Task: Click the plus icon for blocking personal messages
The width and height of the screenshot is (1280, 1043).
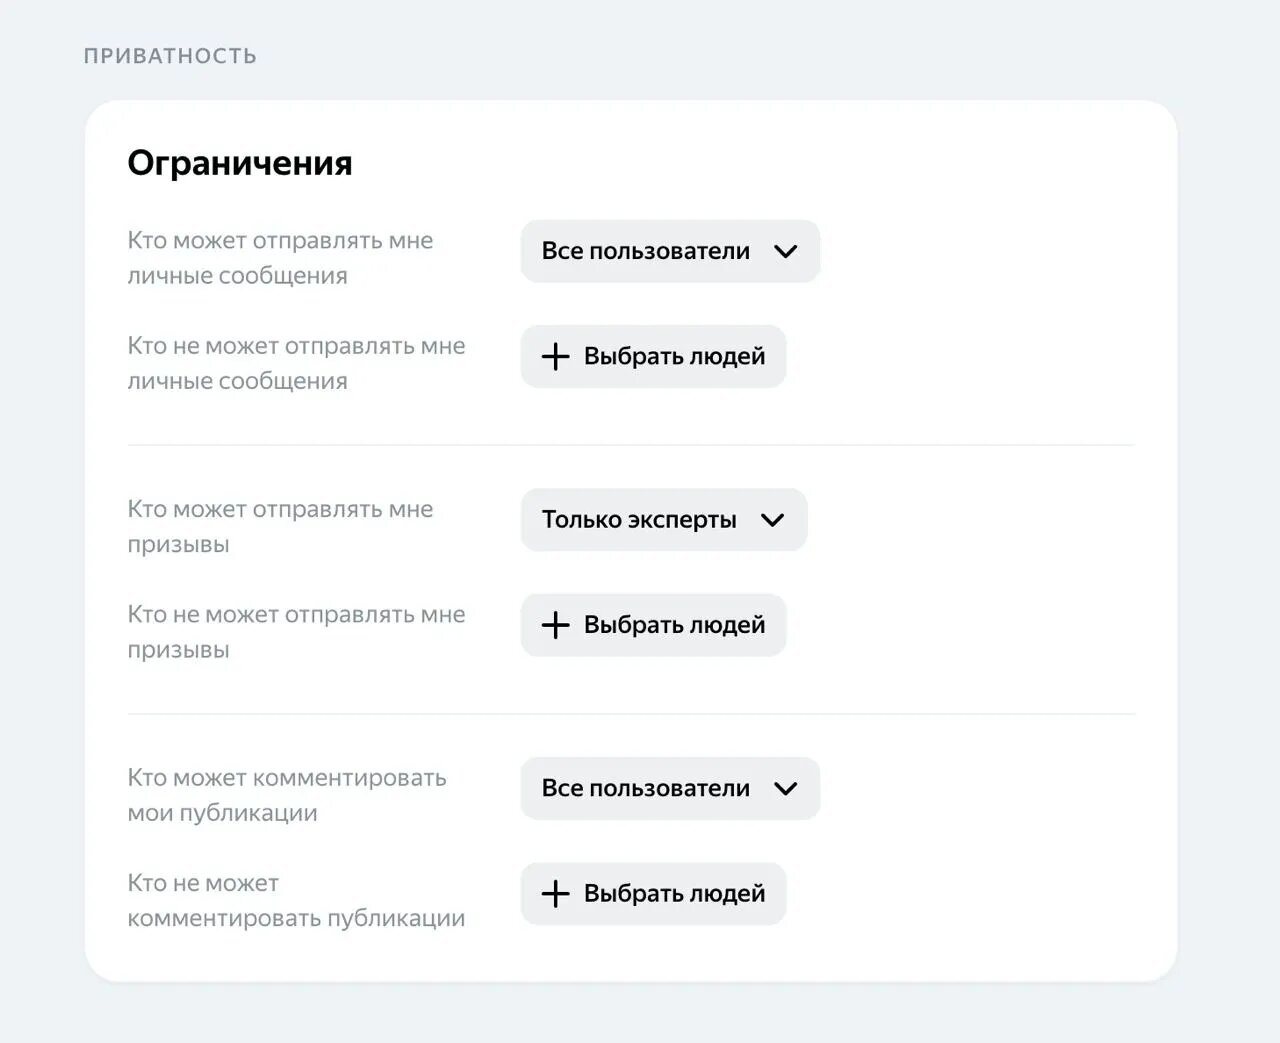Action: coord(555,357)
